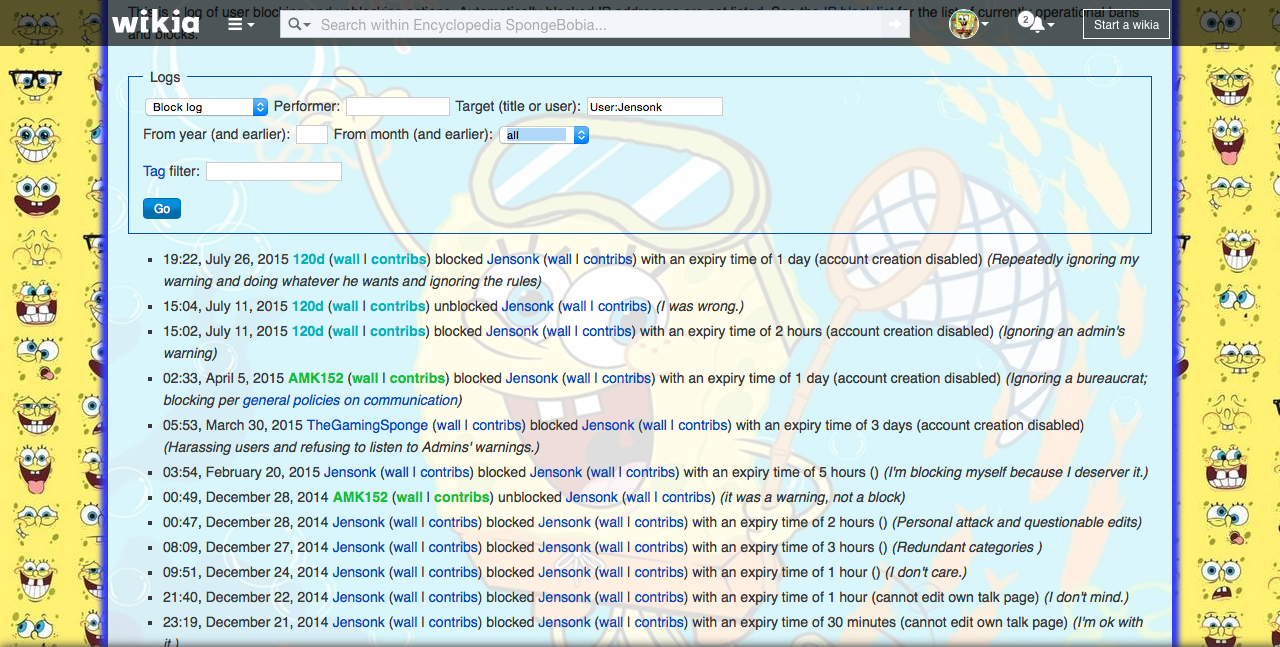
Task: Click the comment "(I don't mind.)"
Action: click(x=1086, y=597)
